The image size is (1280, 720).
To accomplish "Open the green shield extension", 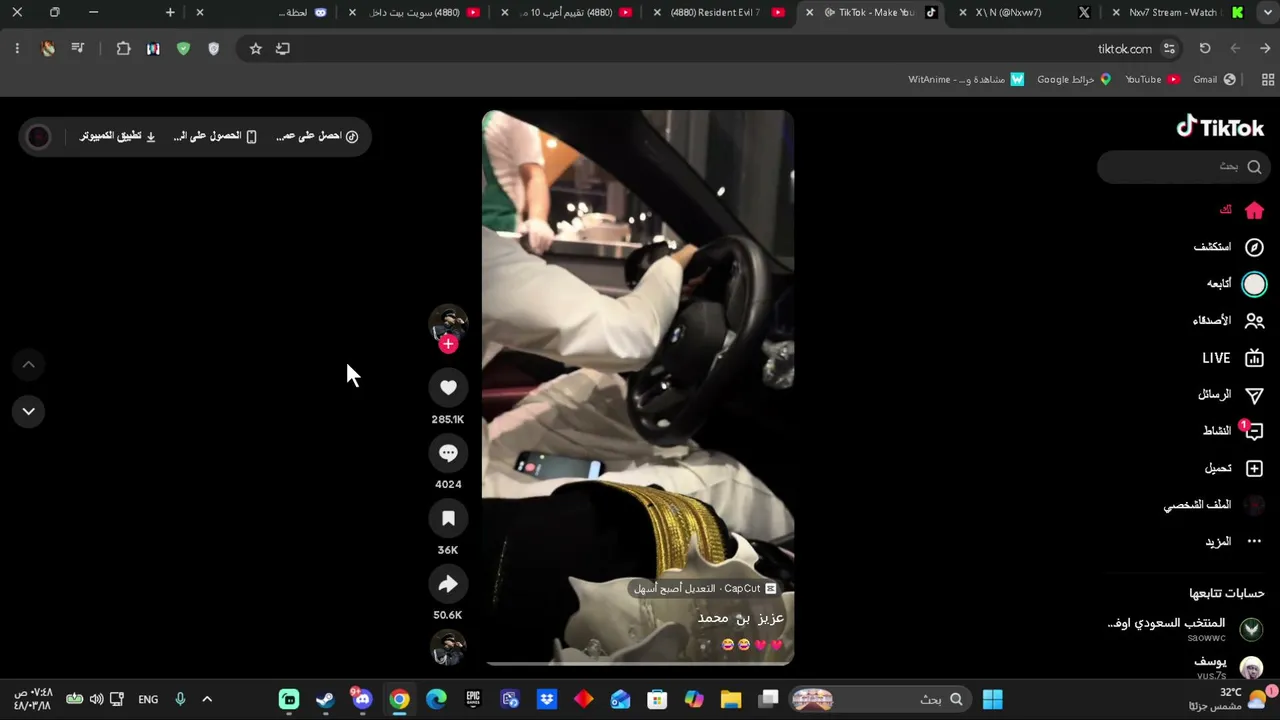I will pos(183,48).
